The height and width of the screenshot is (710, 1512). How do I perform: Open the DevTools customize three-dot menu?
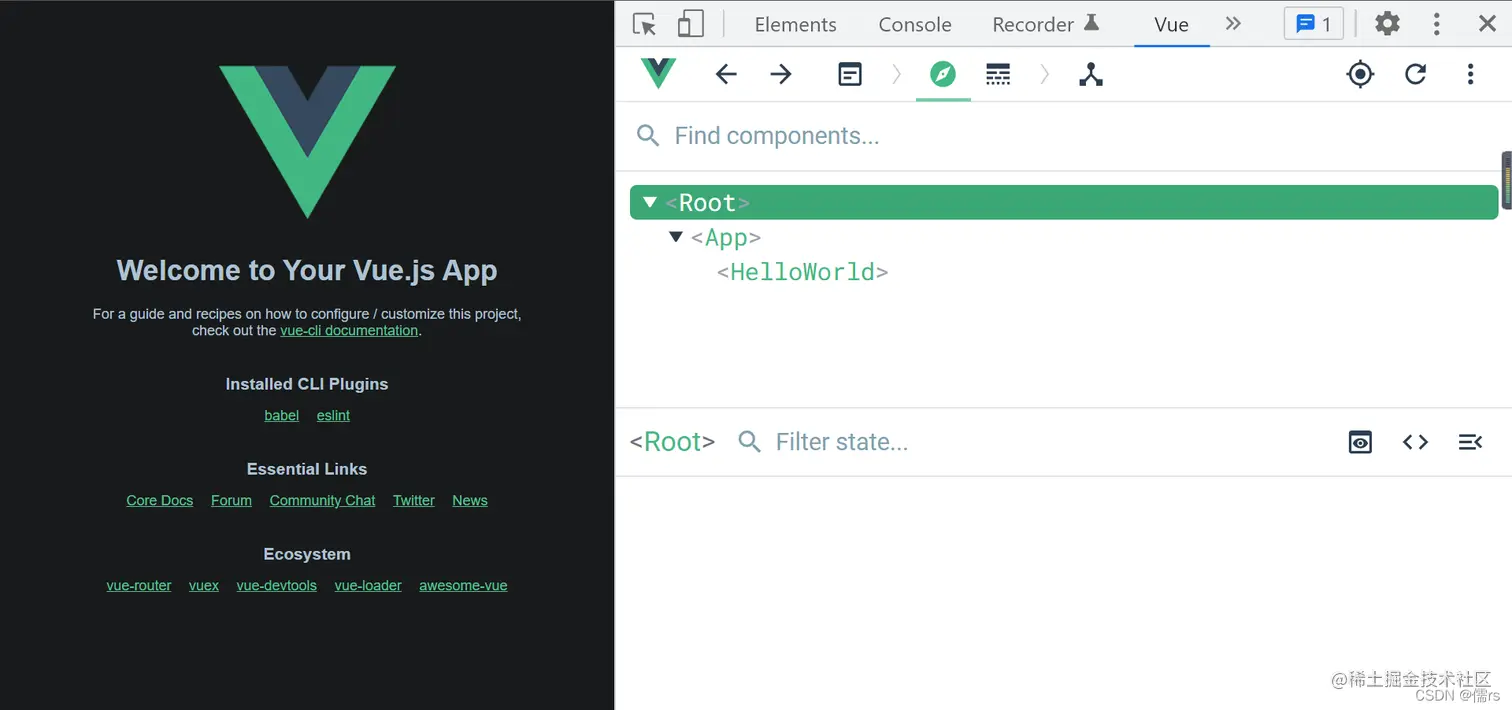(1437, 24)
